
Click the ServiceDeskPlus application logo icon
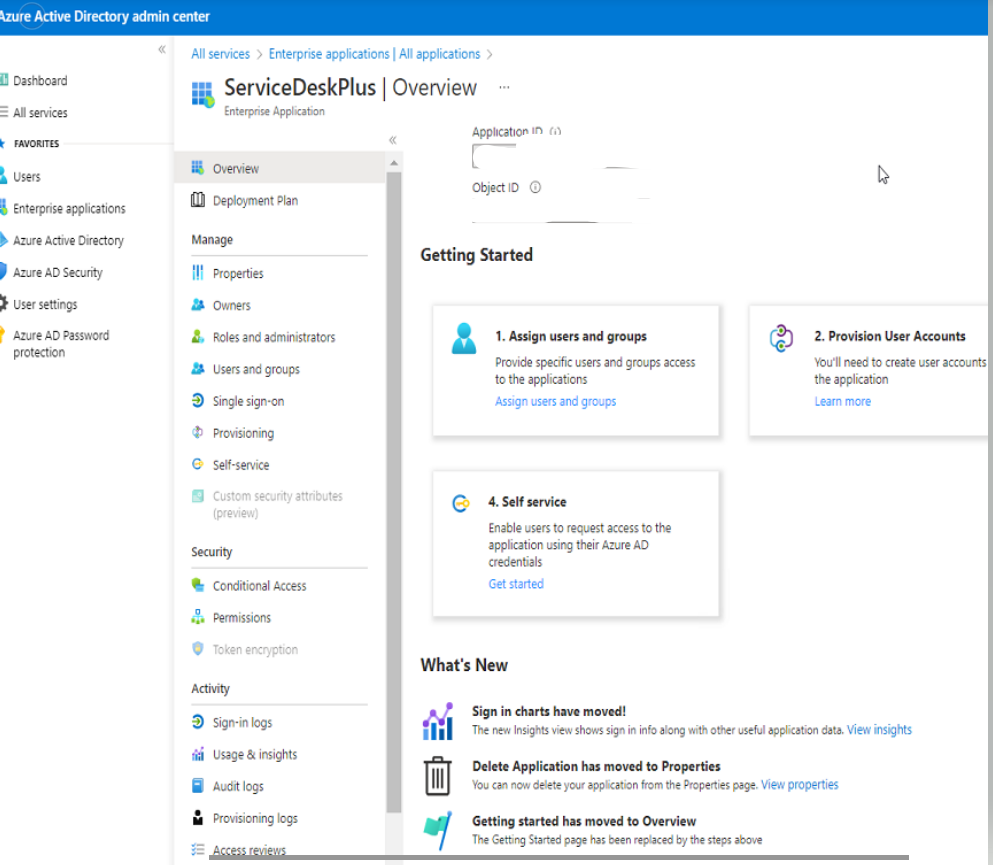[x=203, y=95]
